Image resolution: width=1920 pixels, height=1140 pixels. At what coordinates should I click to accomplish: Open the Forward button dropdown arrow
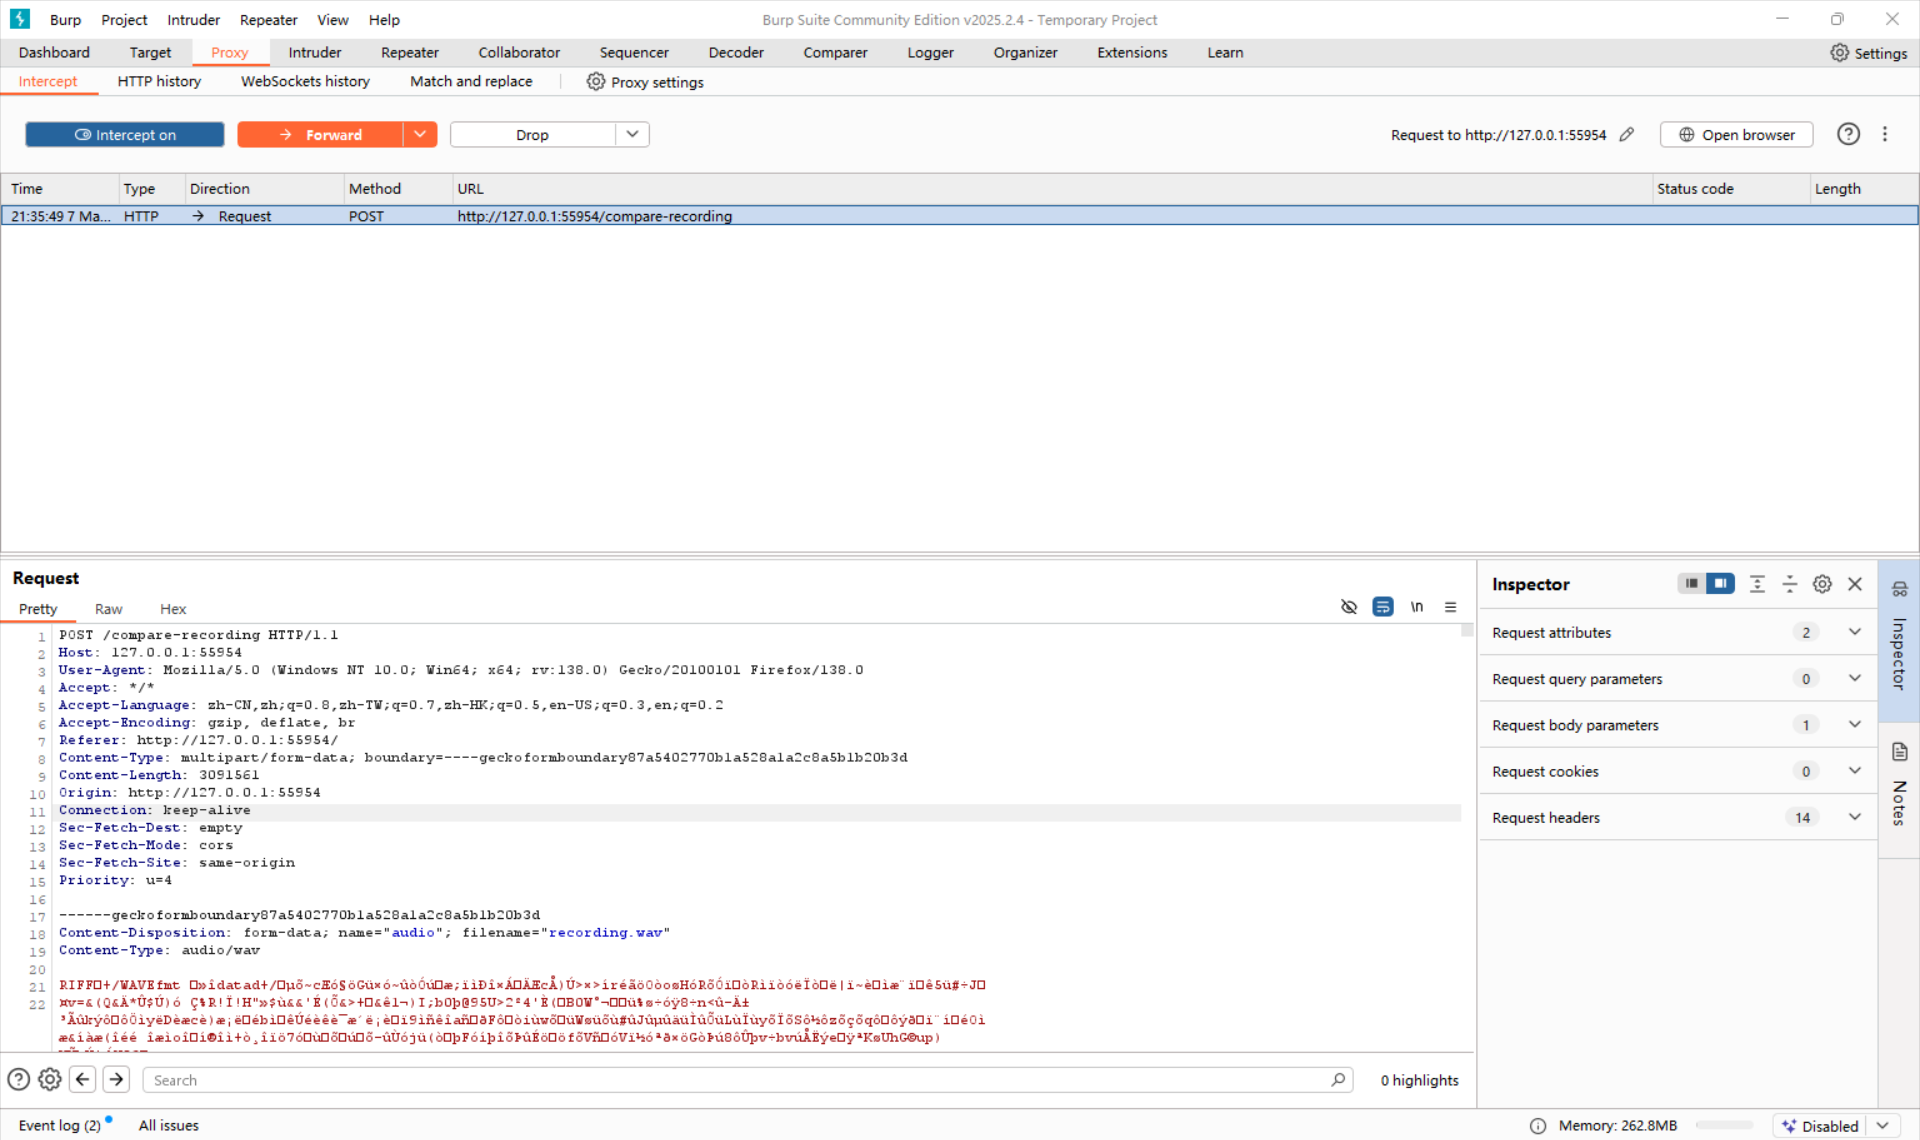[420, 135]
